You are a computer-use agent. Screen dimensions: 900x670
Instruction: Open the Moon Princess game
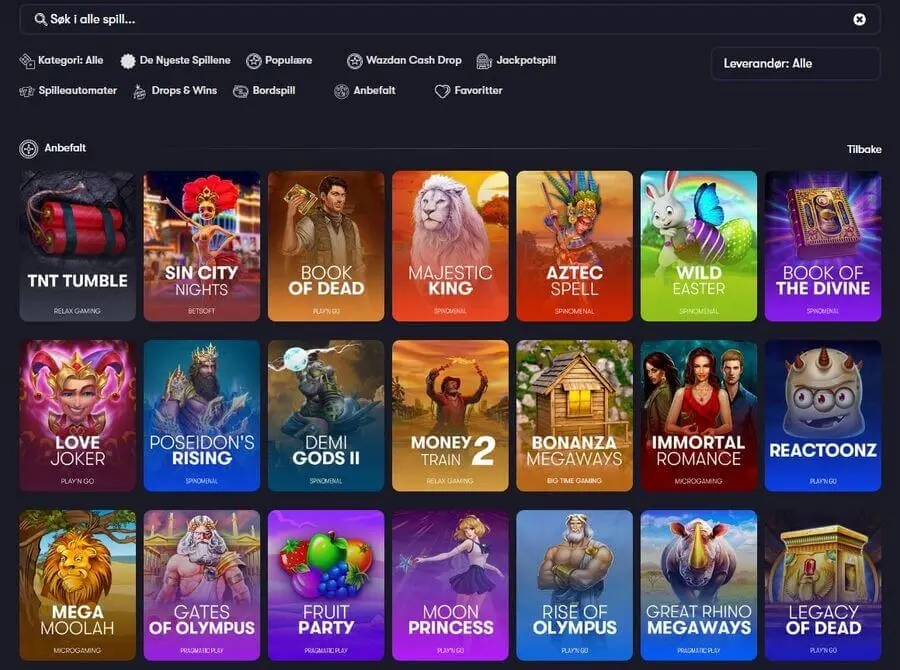click(x=450, y=585)
